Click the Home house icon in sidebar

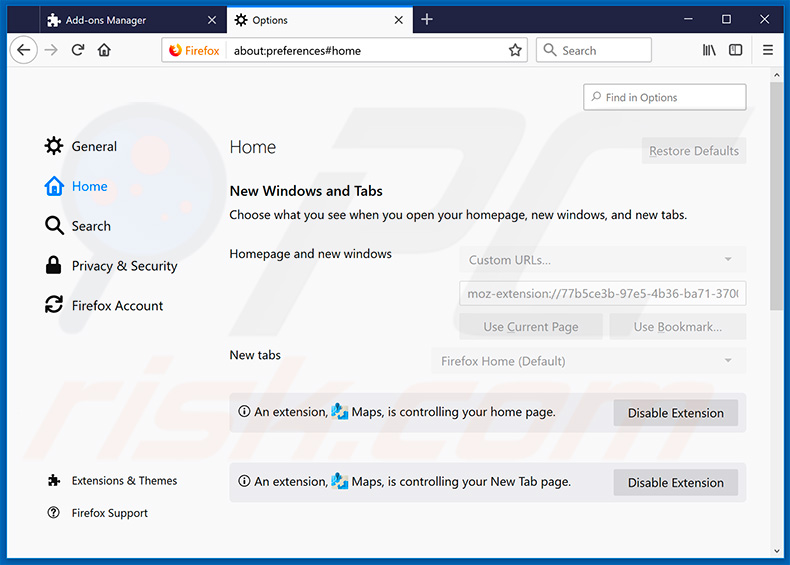coord(54,186)
